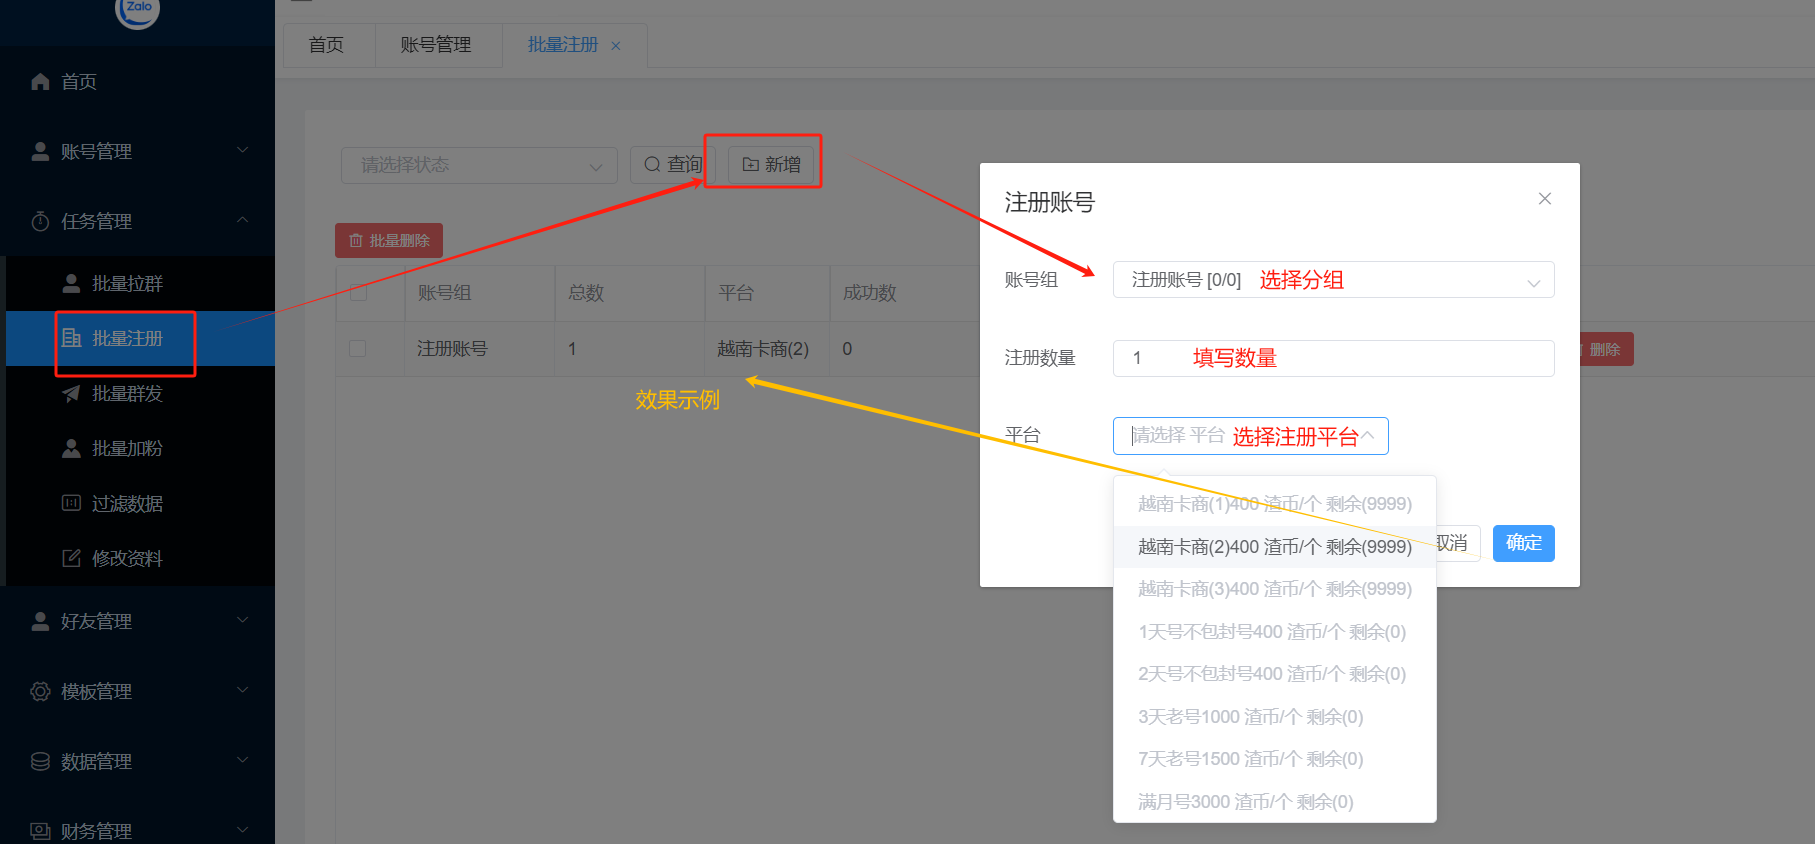Open the 批量拉群 menu item
1815x844 pixels.
click(x=127, y=284)
